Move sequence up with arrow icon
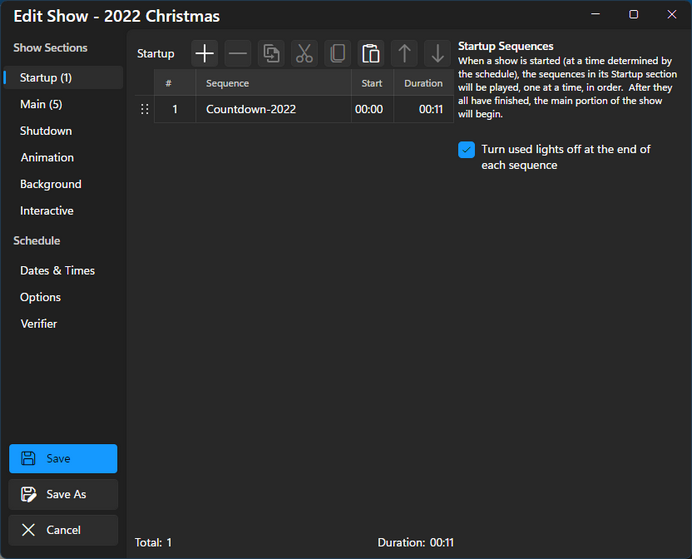Screen dimensions: 692x559 pyautogui.click(x=404, y=54)
